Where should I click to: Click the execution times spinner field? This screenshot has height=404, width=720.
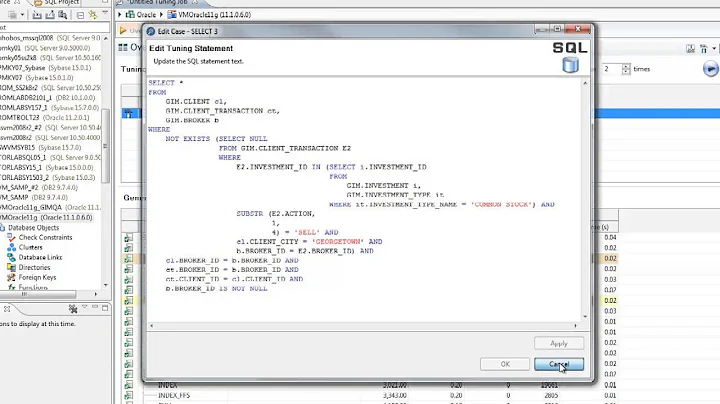pos(612,69)
